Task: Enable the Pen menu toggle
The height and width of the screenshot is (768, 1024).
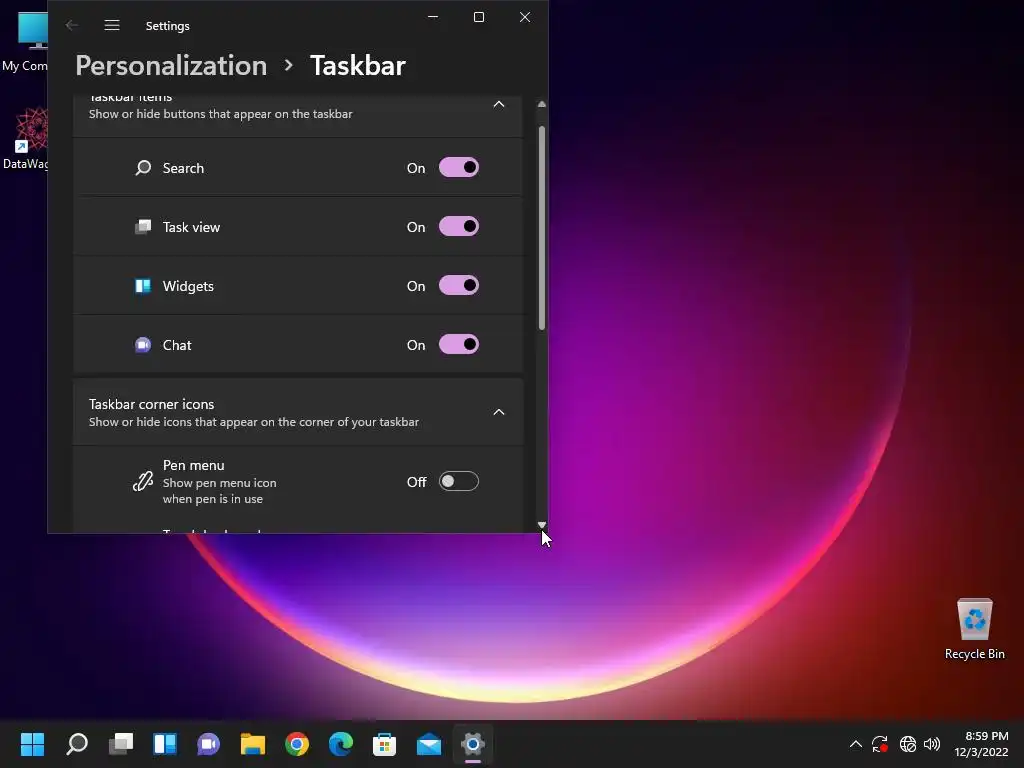Action: click(458, 481)
